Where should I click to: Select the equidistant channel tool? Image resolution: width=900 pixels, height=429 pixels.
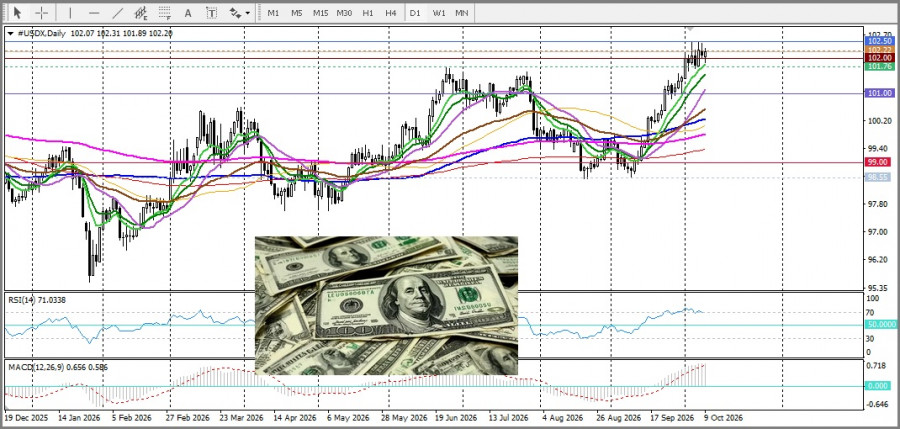(141, 12)
